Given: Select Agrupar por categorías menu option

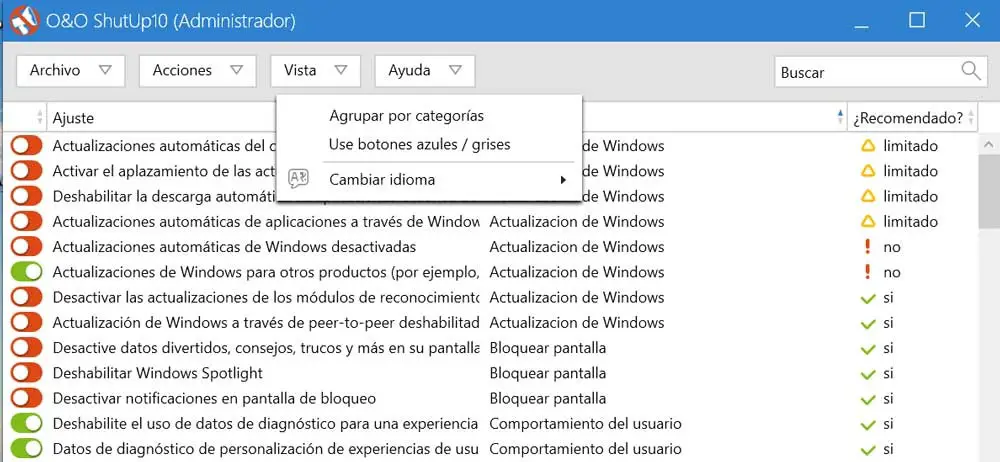Looking at the screenshot, I should pos(406,116).
